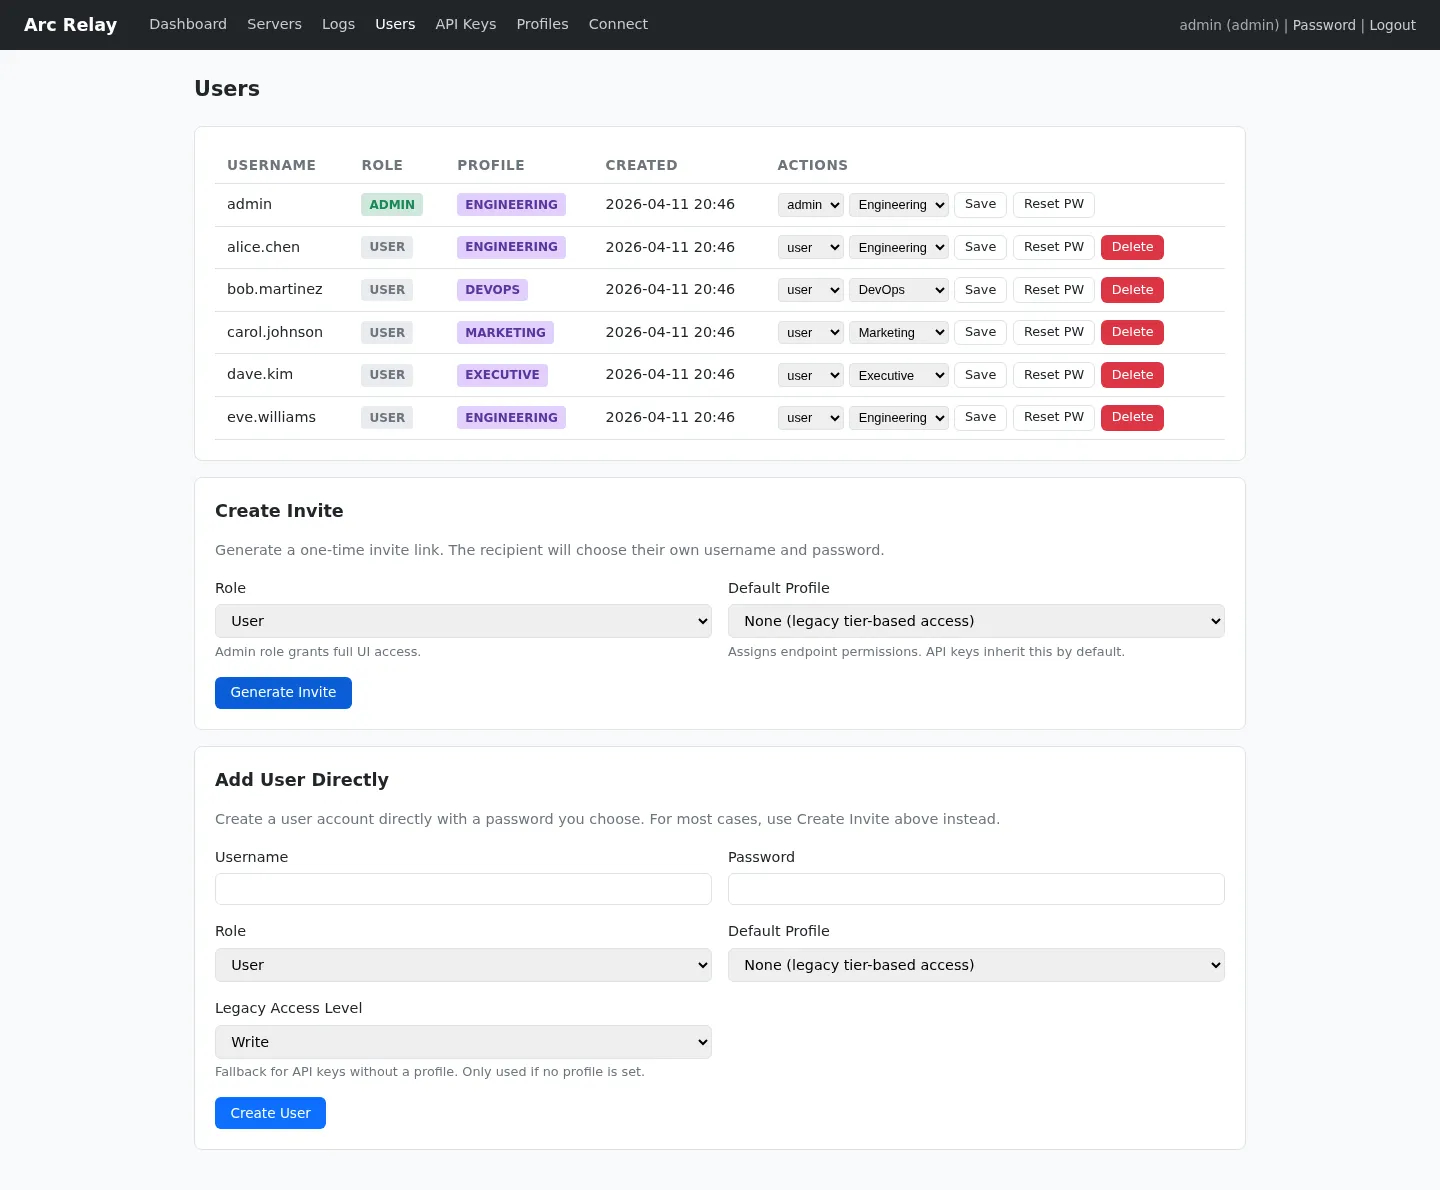Screen dimensions: 1440x1190
Task: Open Marketing profile dropdown for carol.johnson
Action: click(x=899, y=332)
